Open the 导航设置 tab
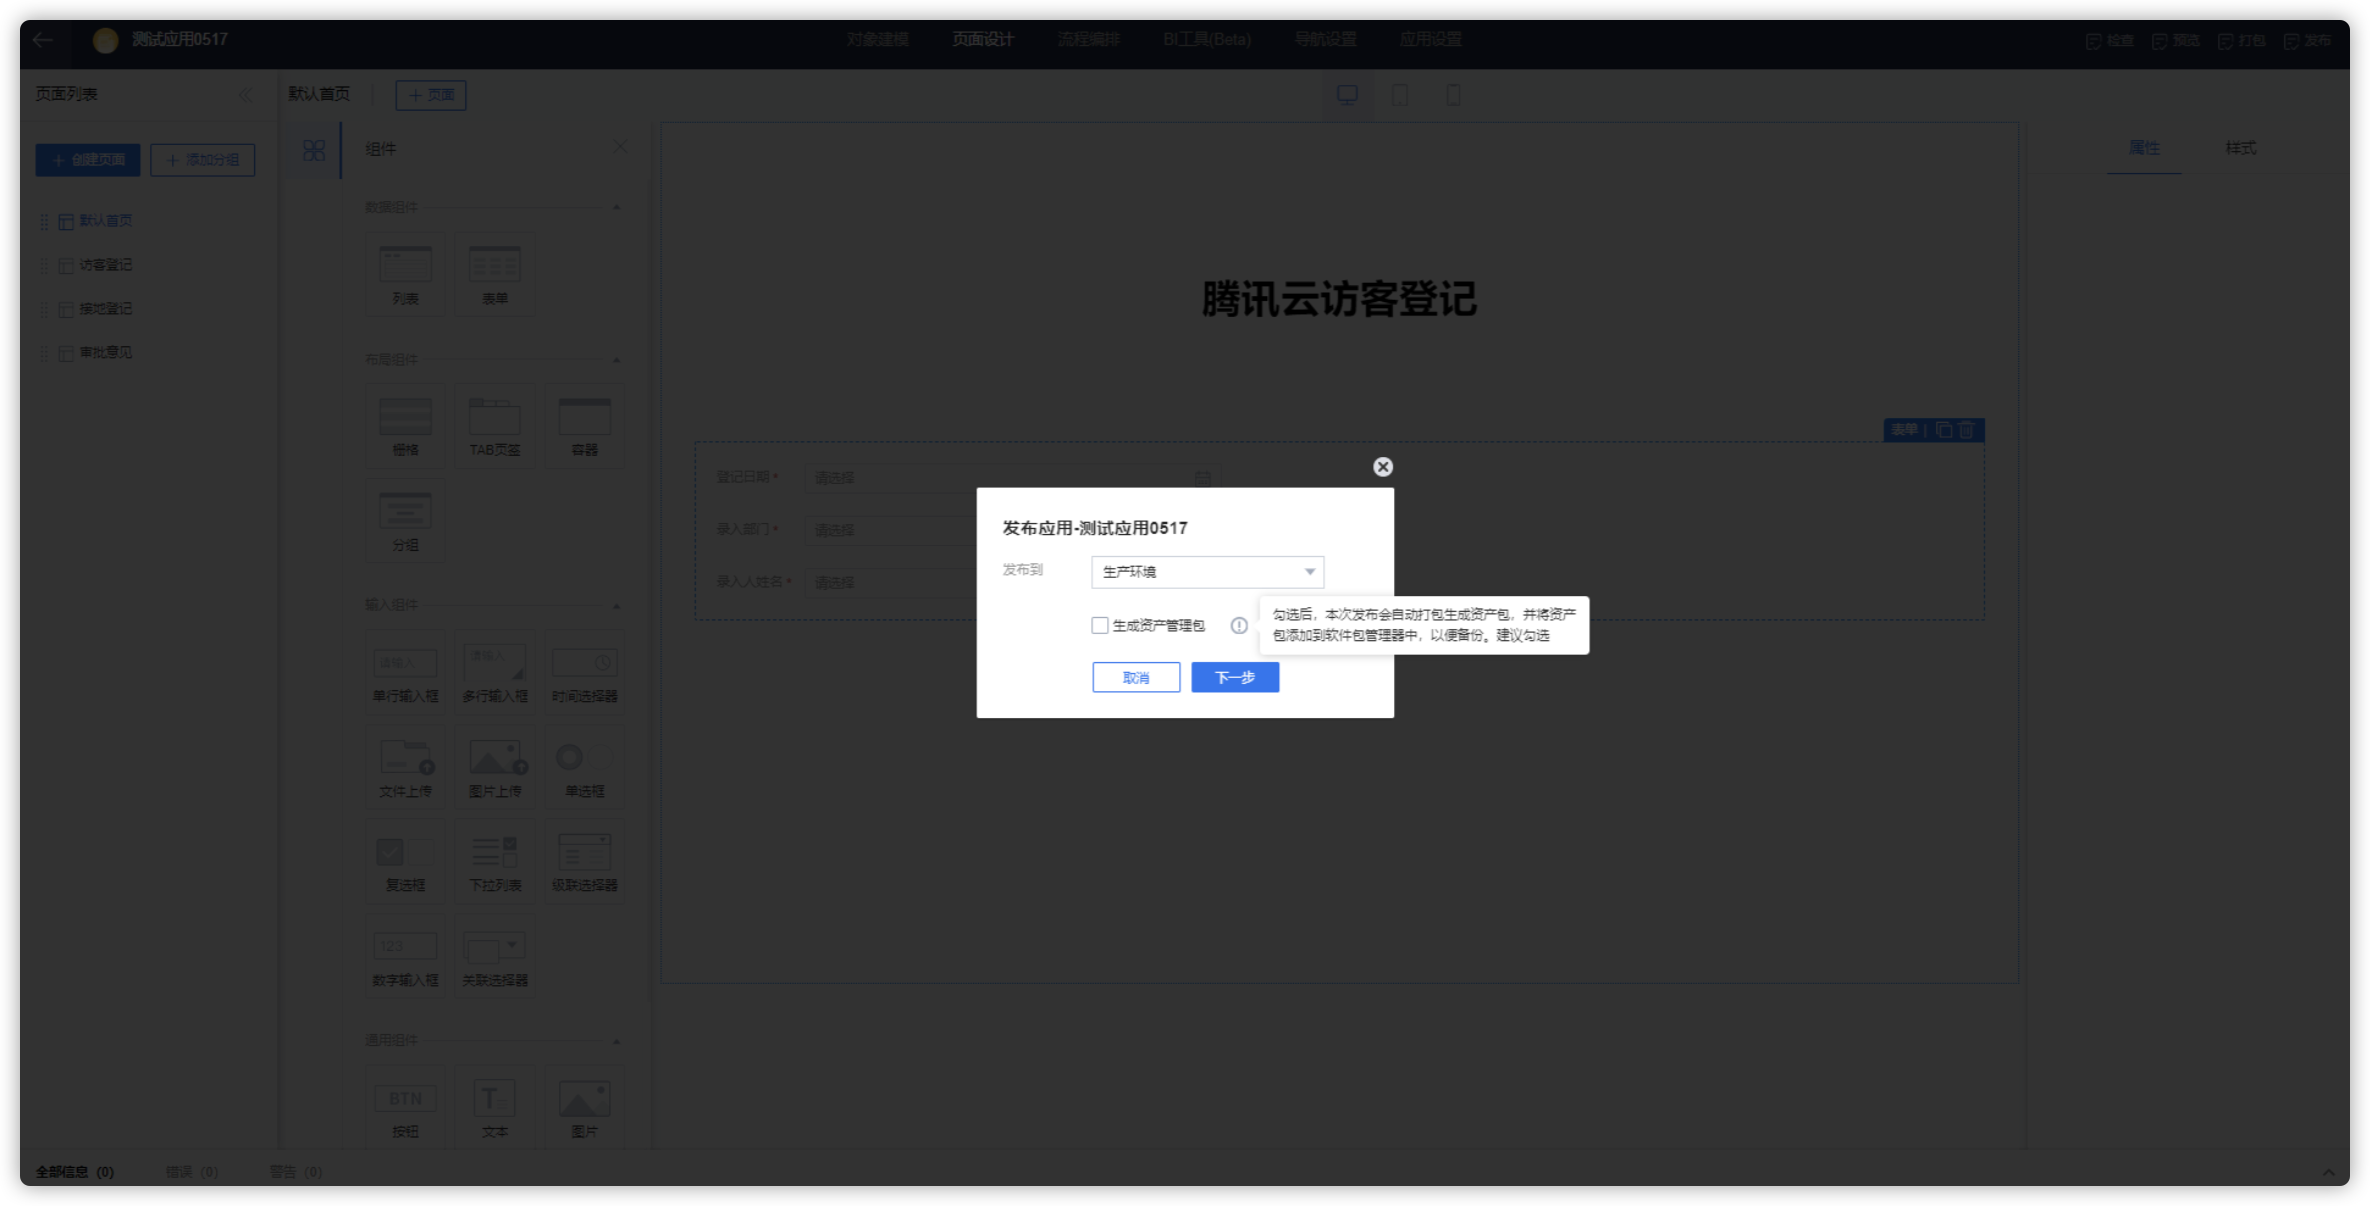This screenshot has width=2370, height=1206. pos(1326,39)
